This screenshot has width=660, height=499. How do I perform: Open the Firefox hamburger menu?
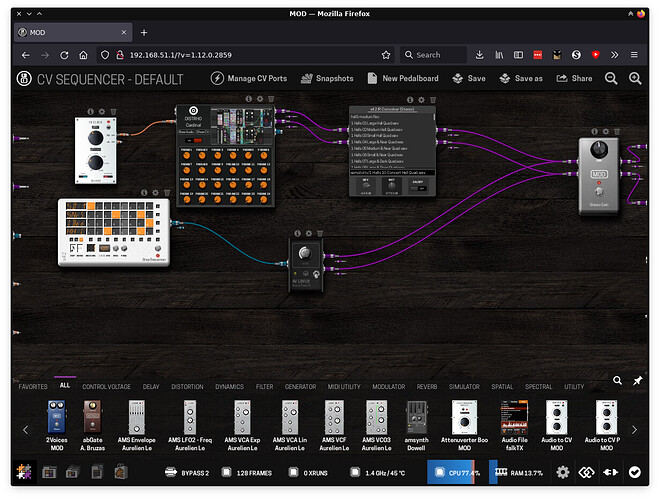[x=634, y=55]
